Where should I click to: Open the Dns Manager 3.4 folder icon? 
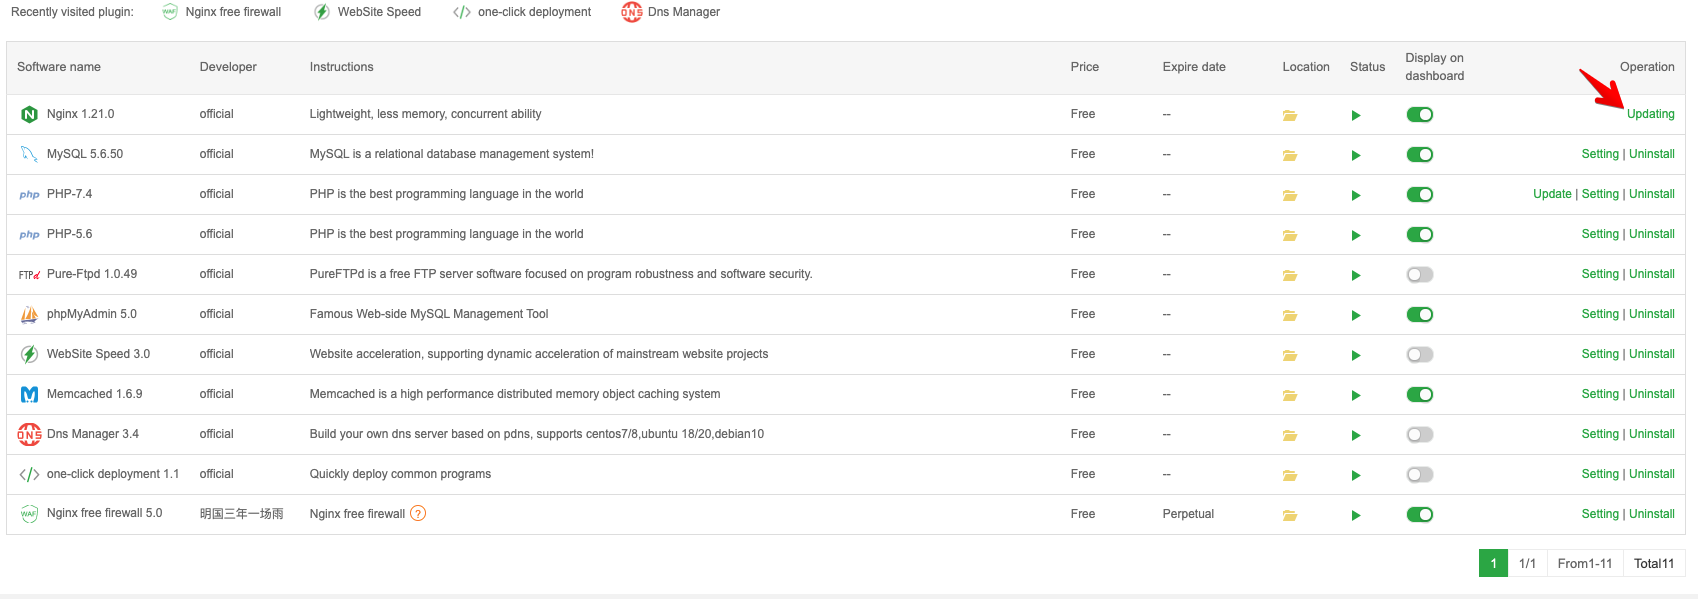click(1290, 435)
